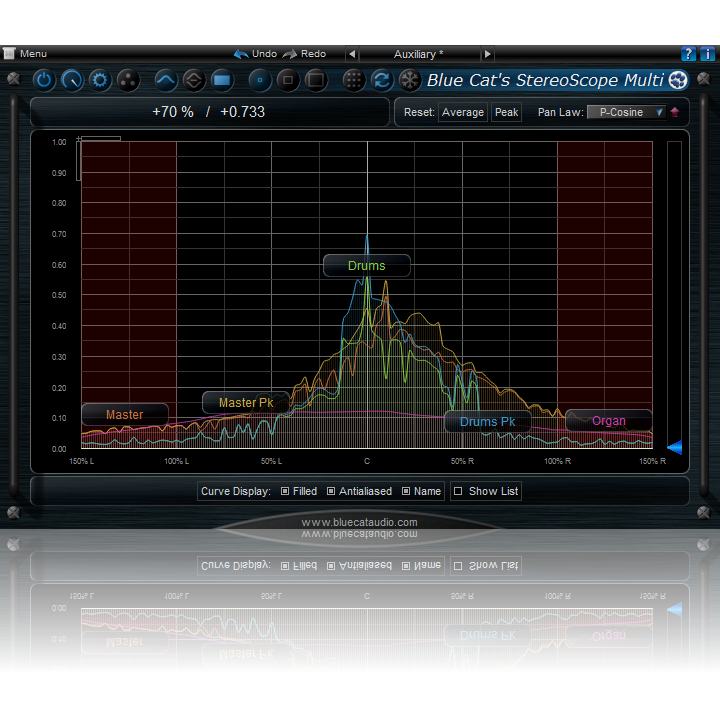Click the C center axis label
720x720 pixels.
pyautogui.click(x=367, y=461)
